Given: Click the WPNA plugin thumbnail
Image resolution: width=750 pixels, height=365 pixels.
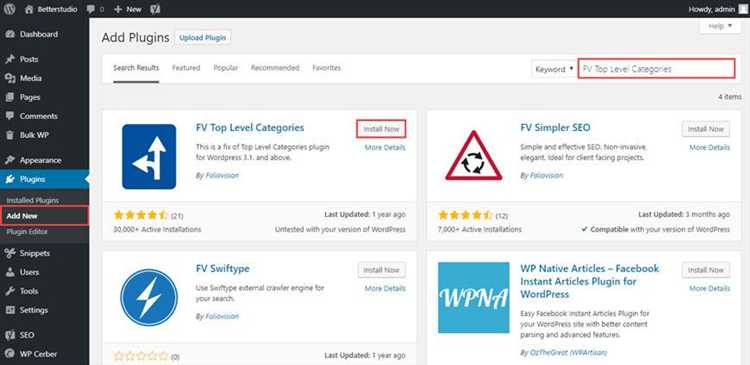Looking at the screenshot, I should [x=474, y=298].
